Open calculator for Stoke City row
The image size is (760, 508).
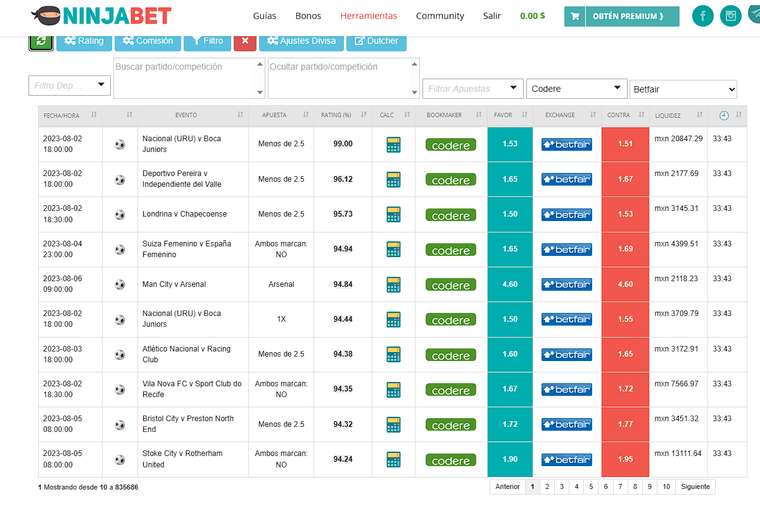[x=393, y=460]
